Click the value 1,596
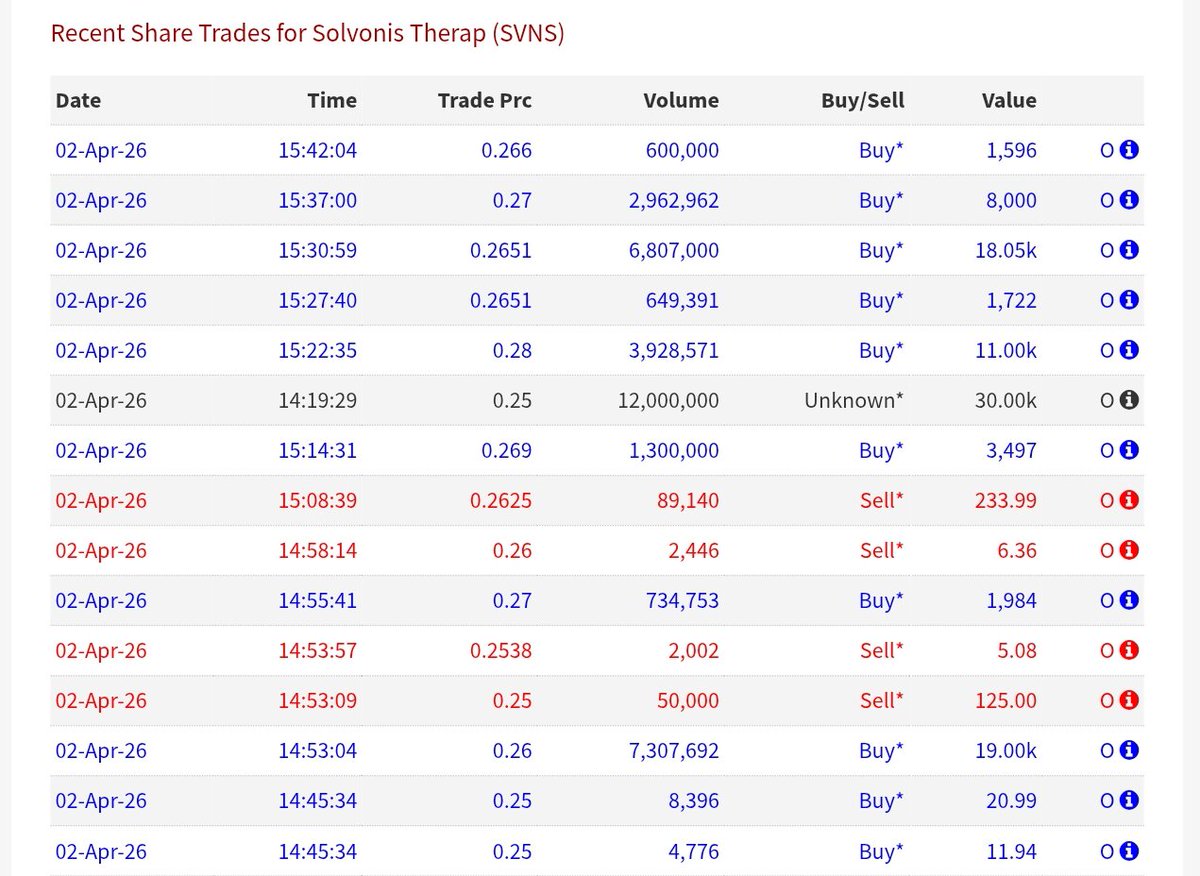 (1012, 150)
